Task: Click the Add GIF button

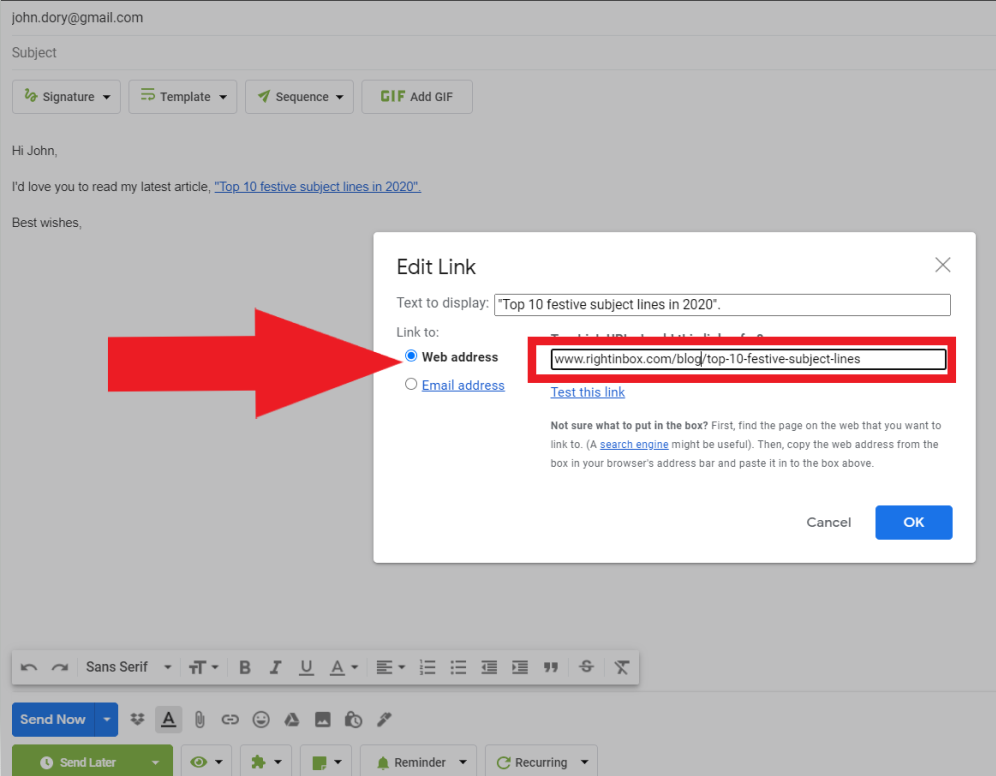Action: (417, 97)
